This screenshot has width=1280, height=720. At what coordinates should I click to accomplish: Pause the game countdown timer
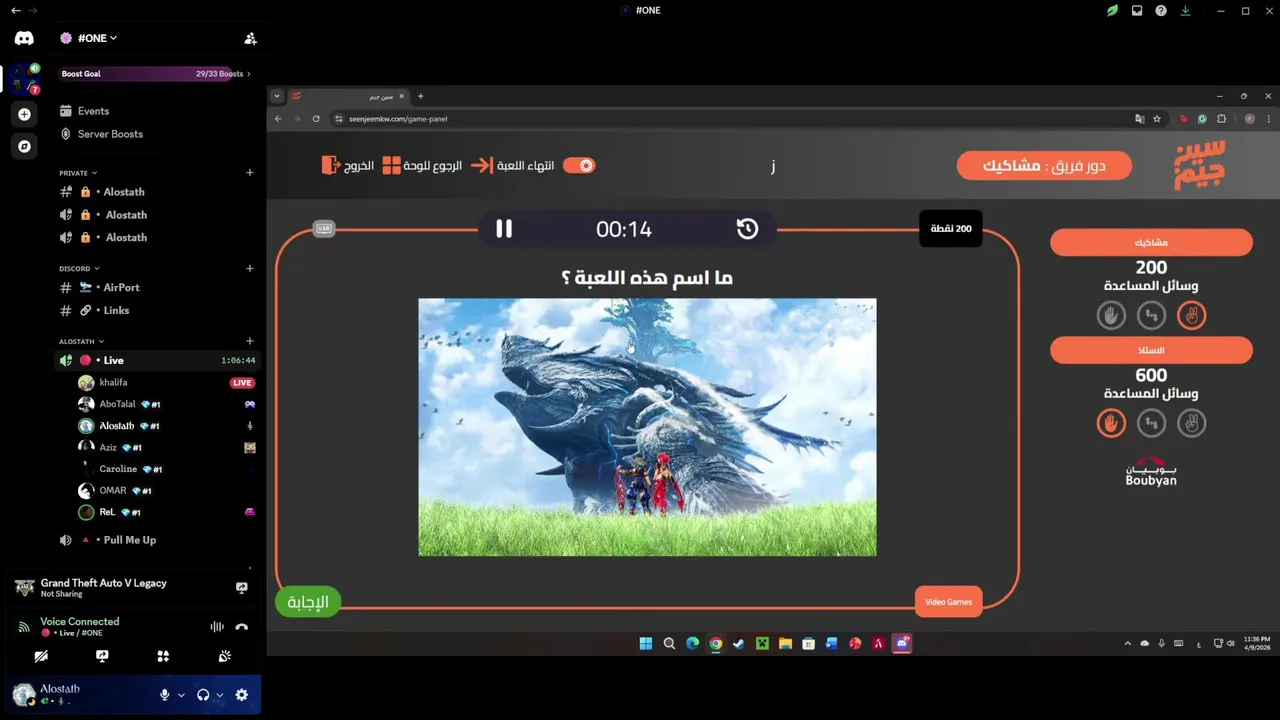click(x=504, y=229)
